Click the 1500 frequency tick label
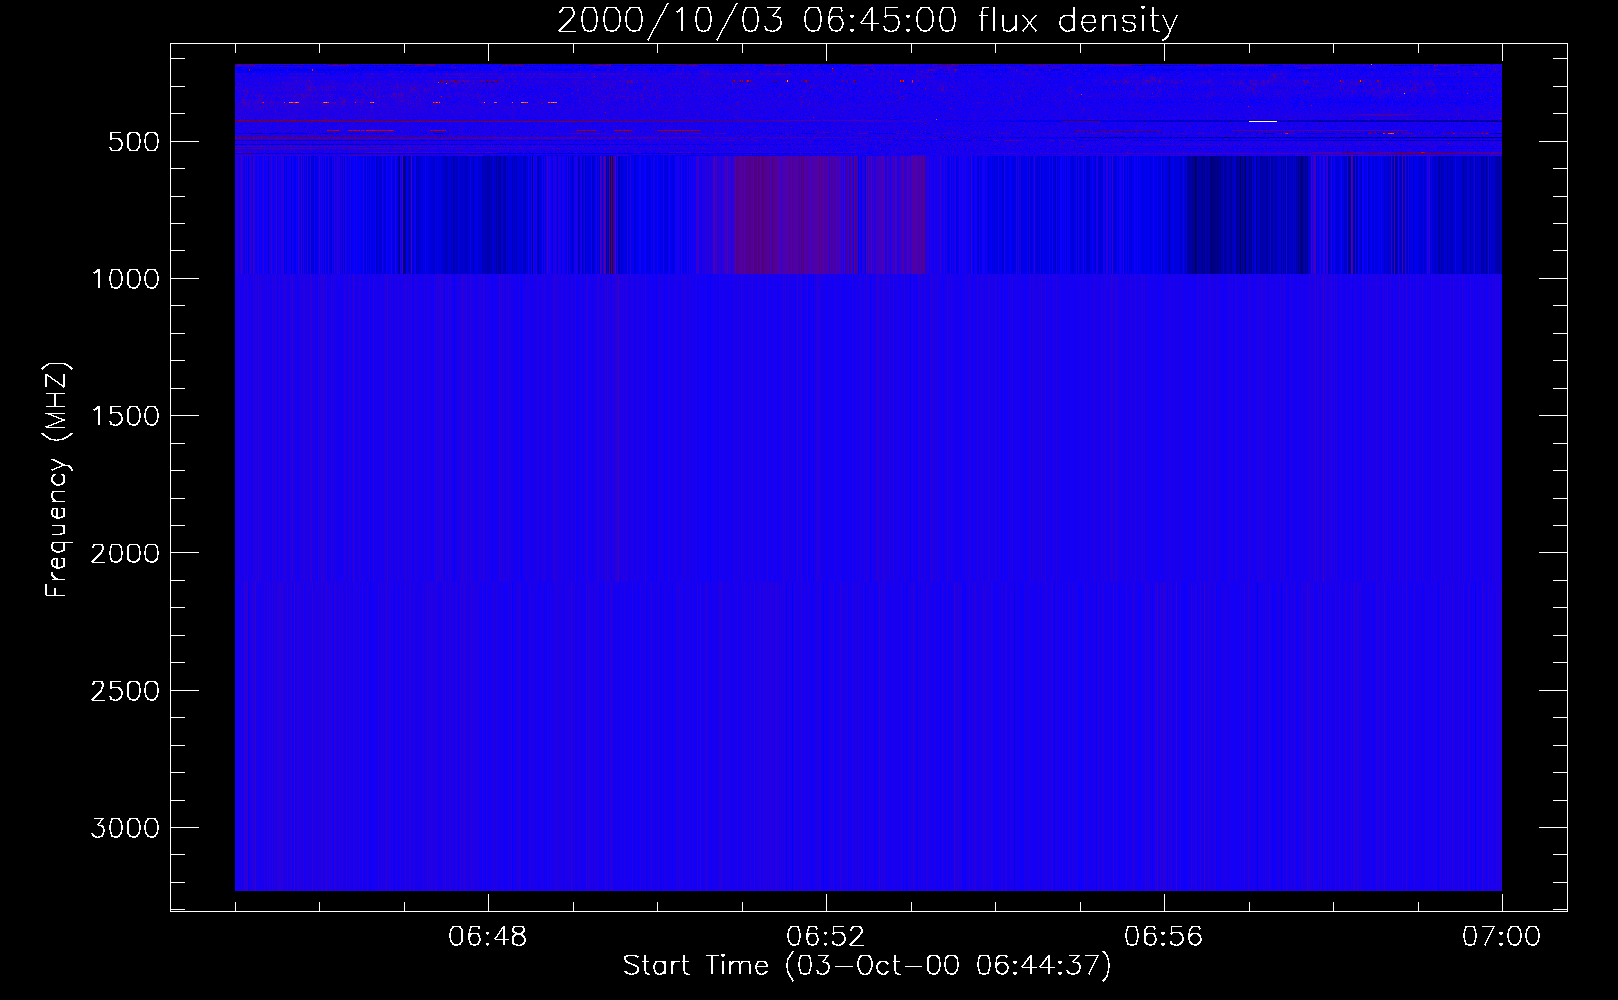The image size is (1618, 1000). tap(125, 416)
